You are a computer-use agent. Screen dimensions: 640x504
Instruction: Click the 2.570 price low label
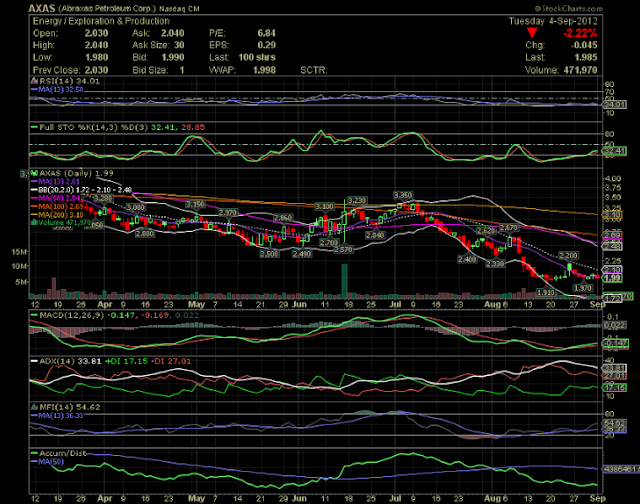click(x=343, y=249)
